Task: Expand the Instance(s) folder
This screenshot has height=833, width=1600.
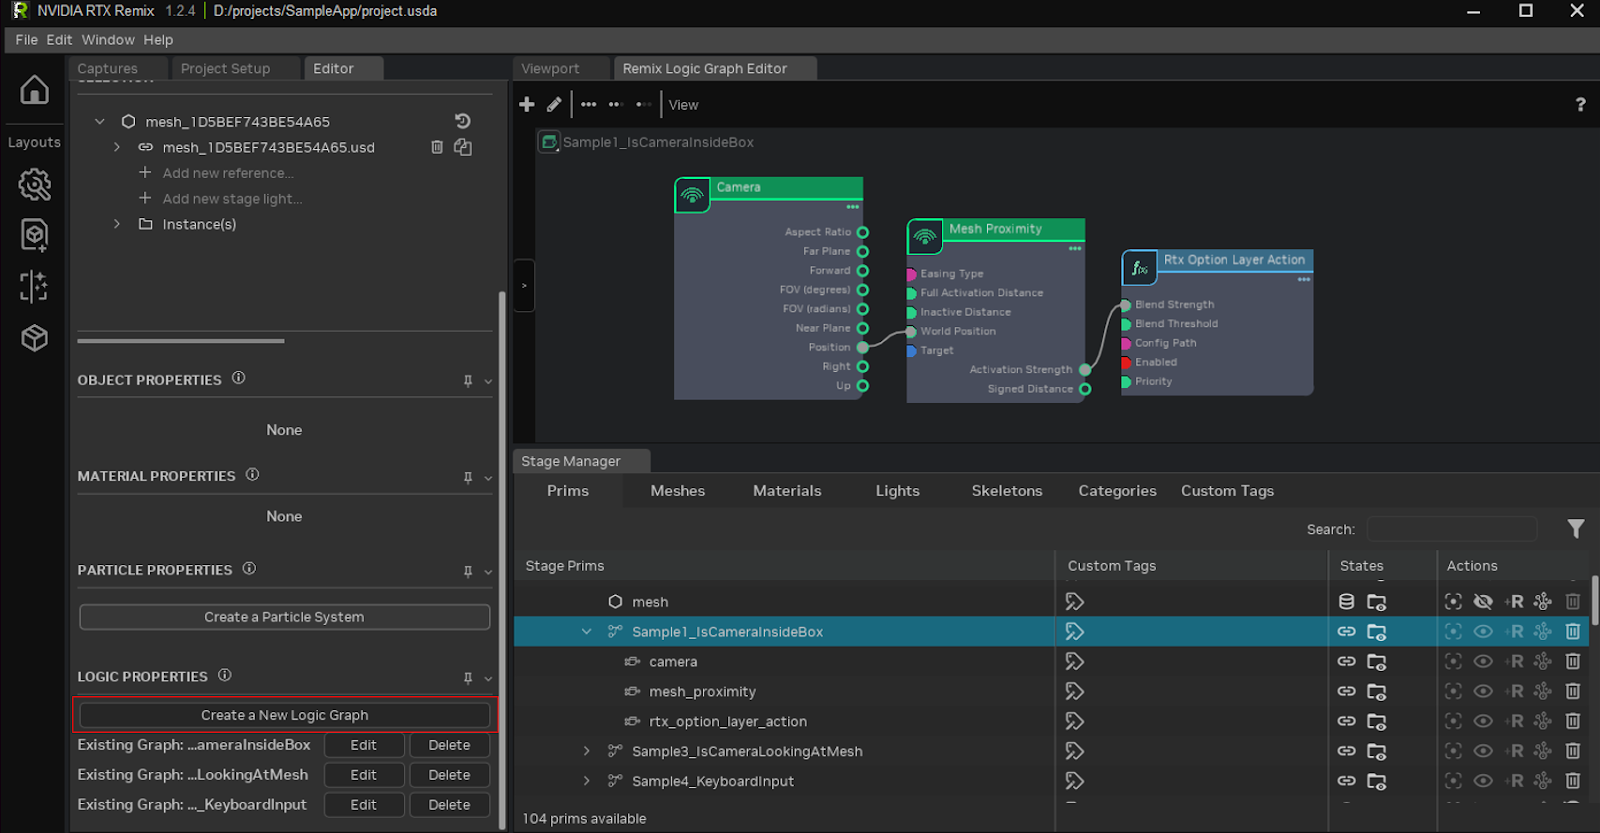Action: point(117,224)
